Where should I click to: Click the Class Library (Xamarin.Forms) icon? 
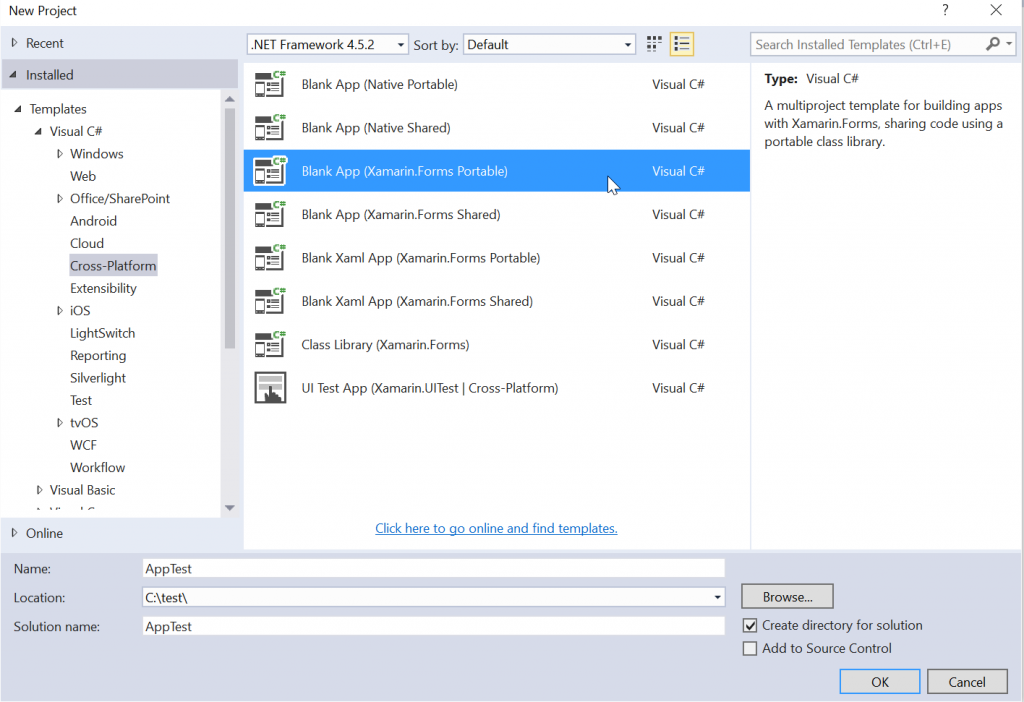point(270,345)
